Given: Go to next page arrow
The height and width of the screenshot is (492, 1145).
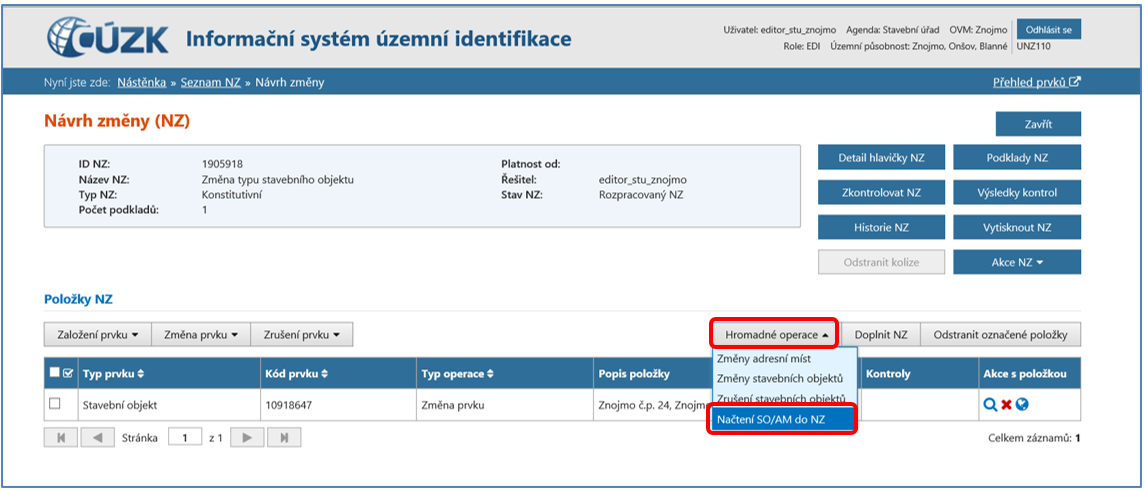Looking at the screenshot, I should coord(247,438).
